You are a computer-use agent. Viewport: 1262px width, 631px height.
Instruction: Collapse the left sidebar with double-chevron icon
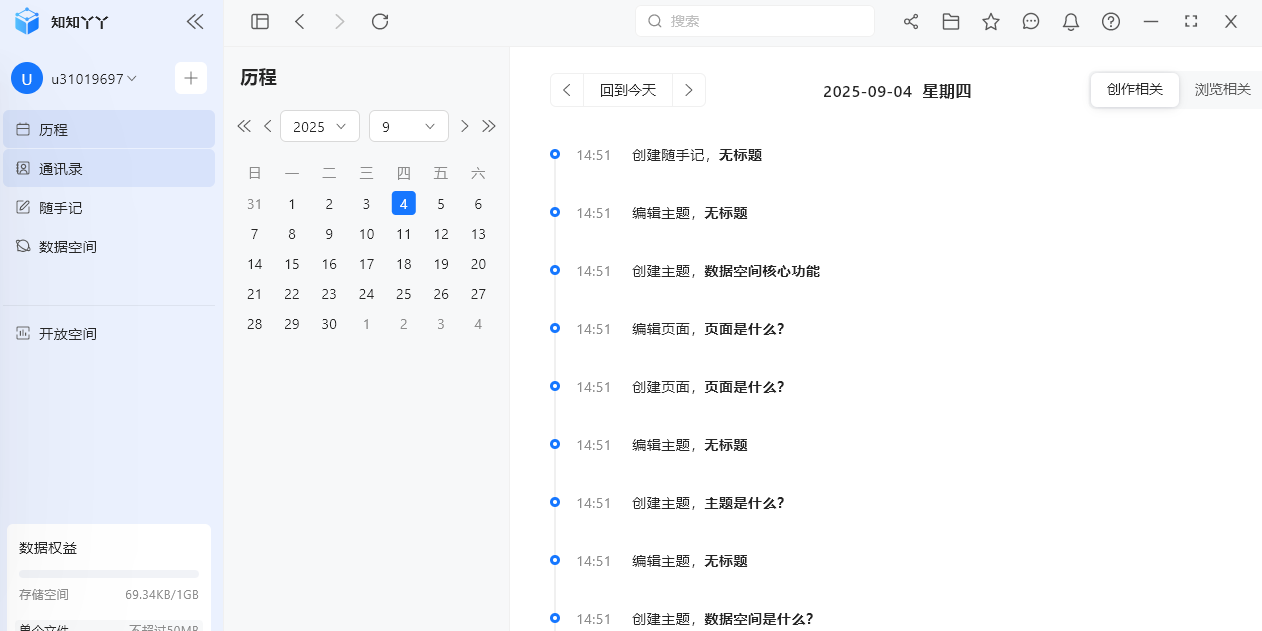click(195, 22)
